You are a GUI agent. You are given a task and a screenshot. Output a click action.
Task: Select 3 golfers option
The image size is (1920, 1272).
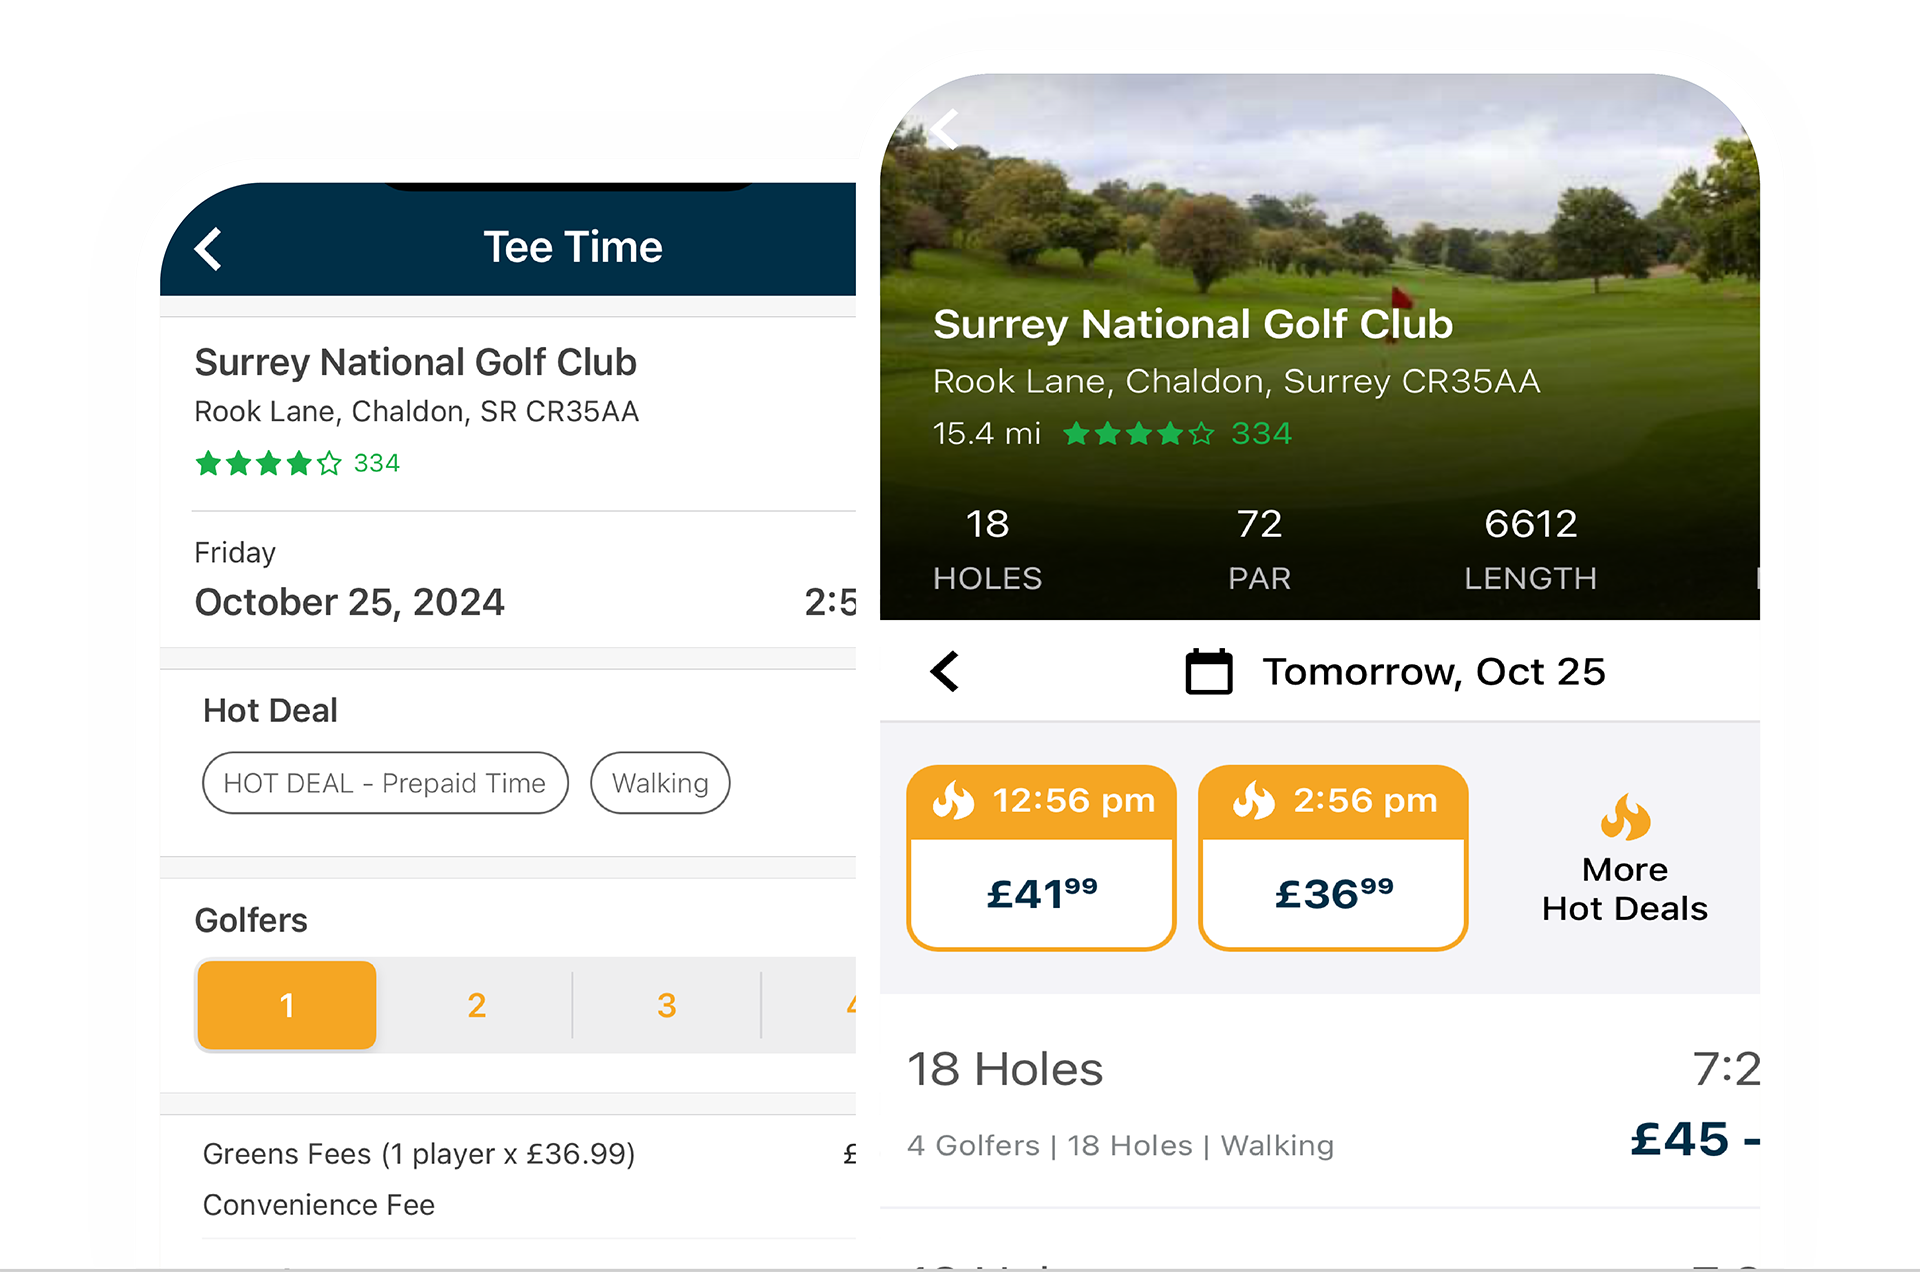pyautogui.click(x=666, y=1005)
